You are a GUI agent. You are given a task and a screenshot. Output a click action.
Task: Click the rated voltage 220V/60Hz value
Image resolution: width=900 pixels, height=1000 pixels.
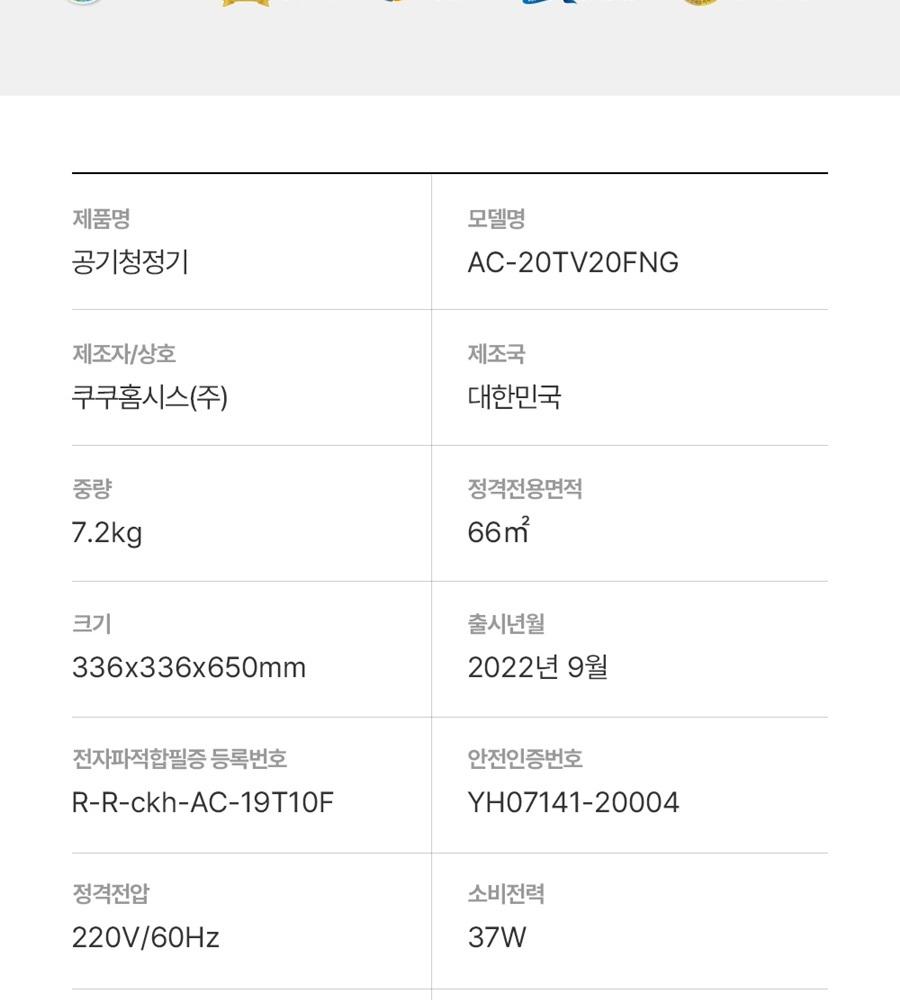145,938
